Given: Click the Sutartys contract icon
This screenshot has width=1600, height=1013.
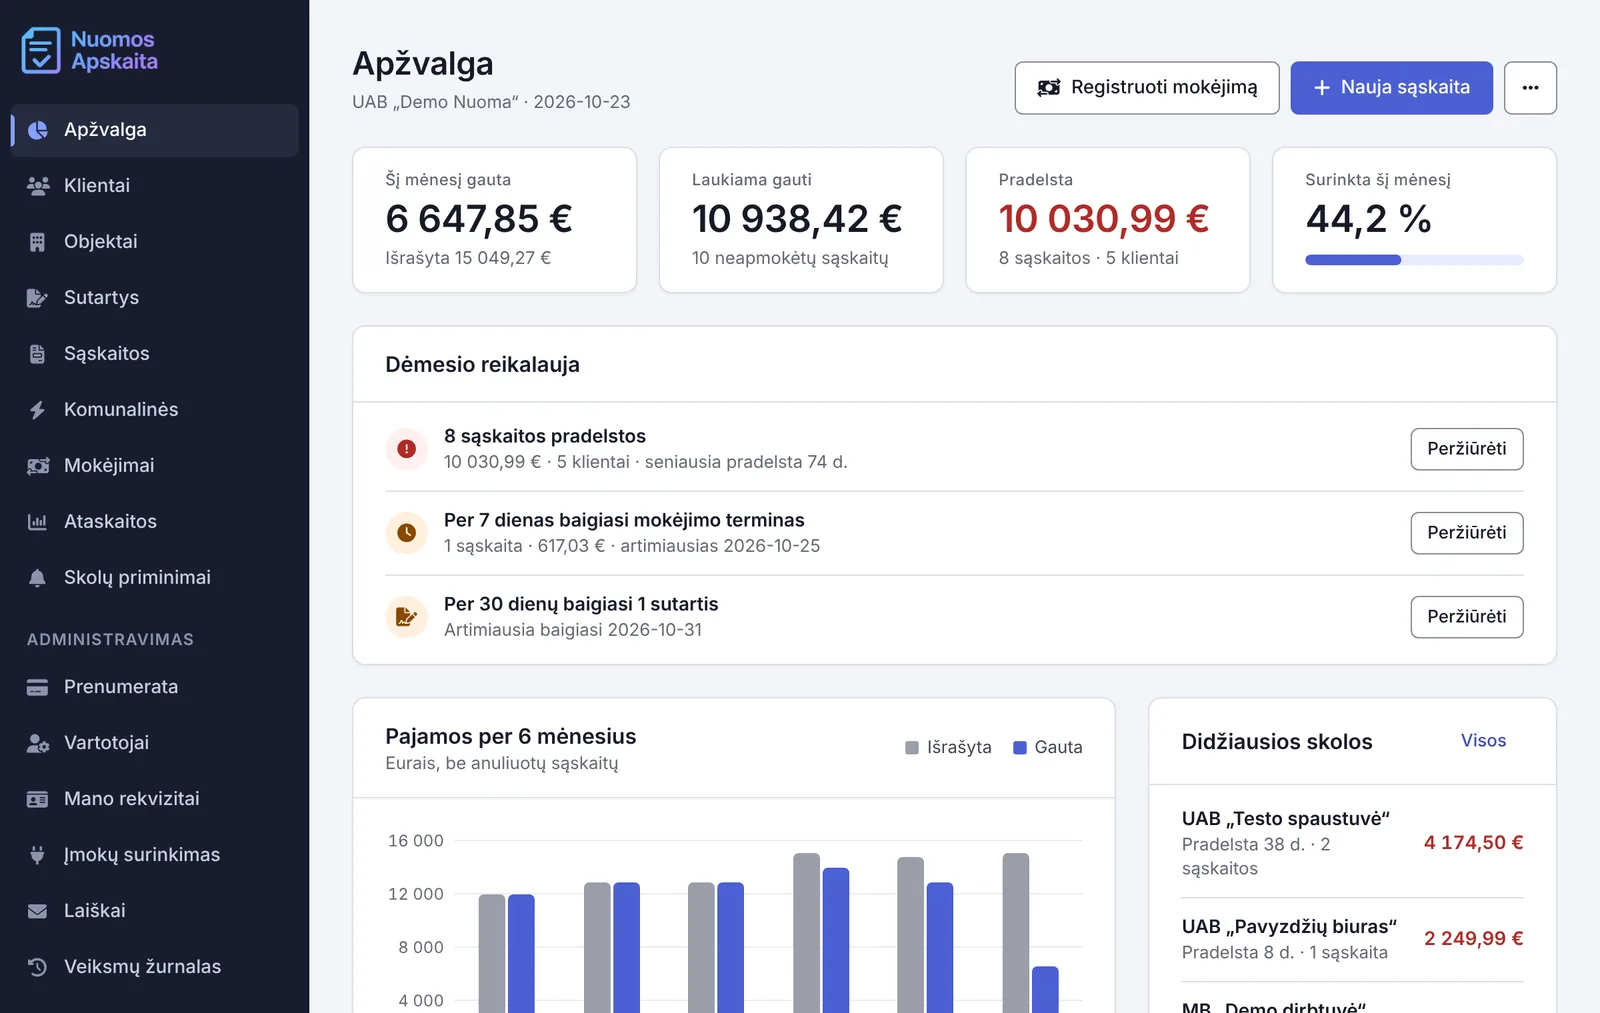Looking at the screenshot, I should [38, 298].
